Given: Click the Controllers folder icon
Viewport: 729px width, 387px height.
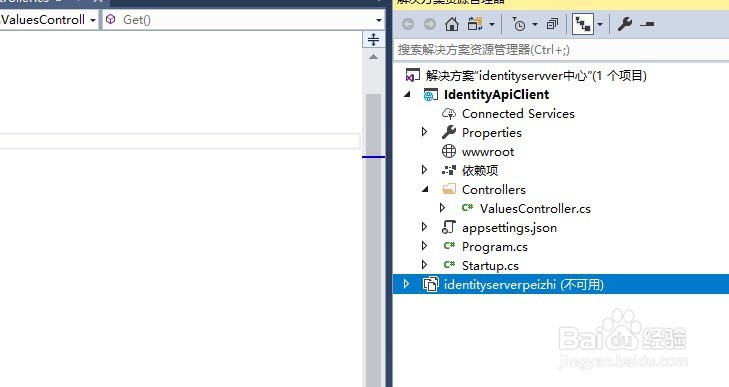Looking at the screenshot, I should [449, 189].
